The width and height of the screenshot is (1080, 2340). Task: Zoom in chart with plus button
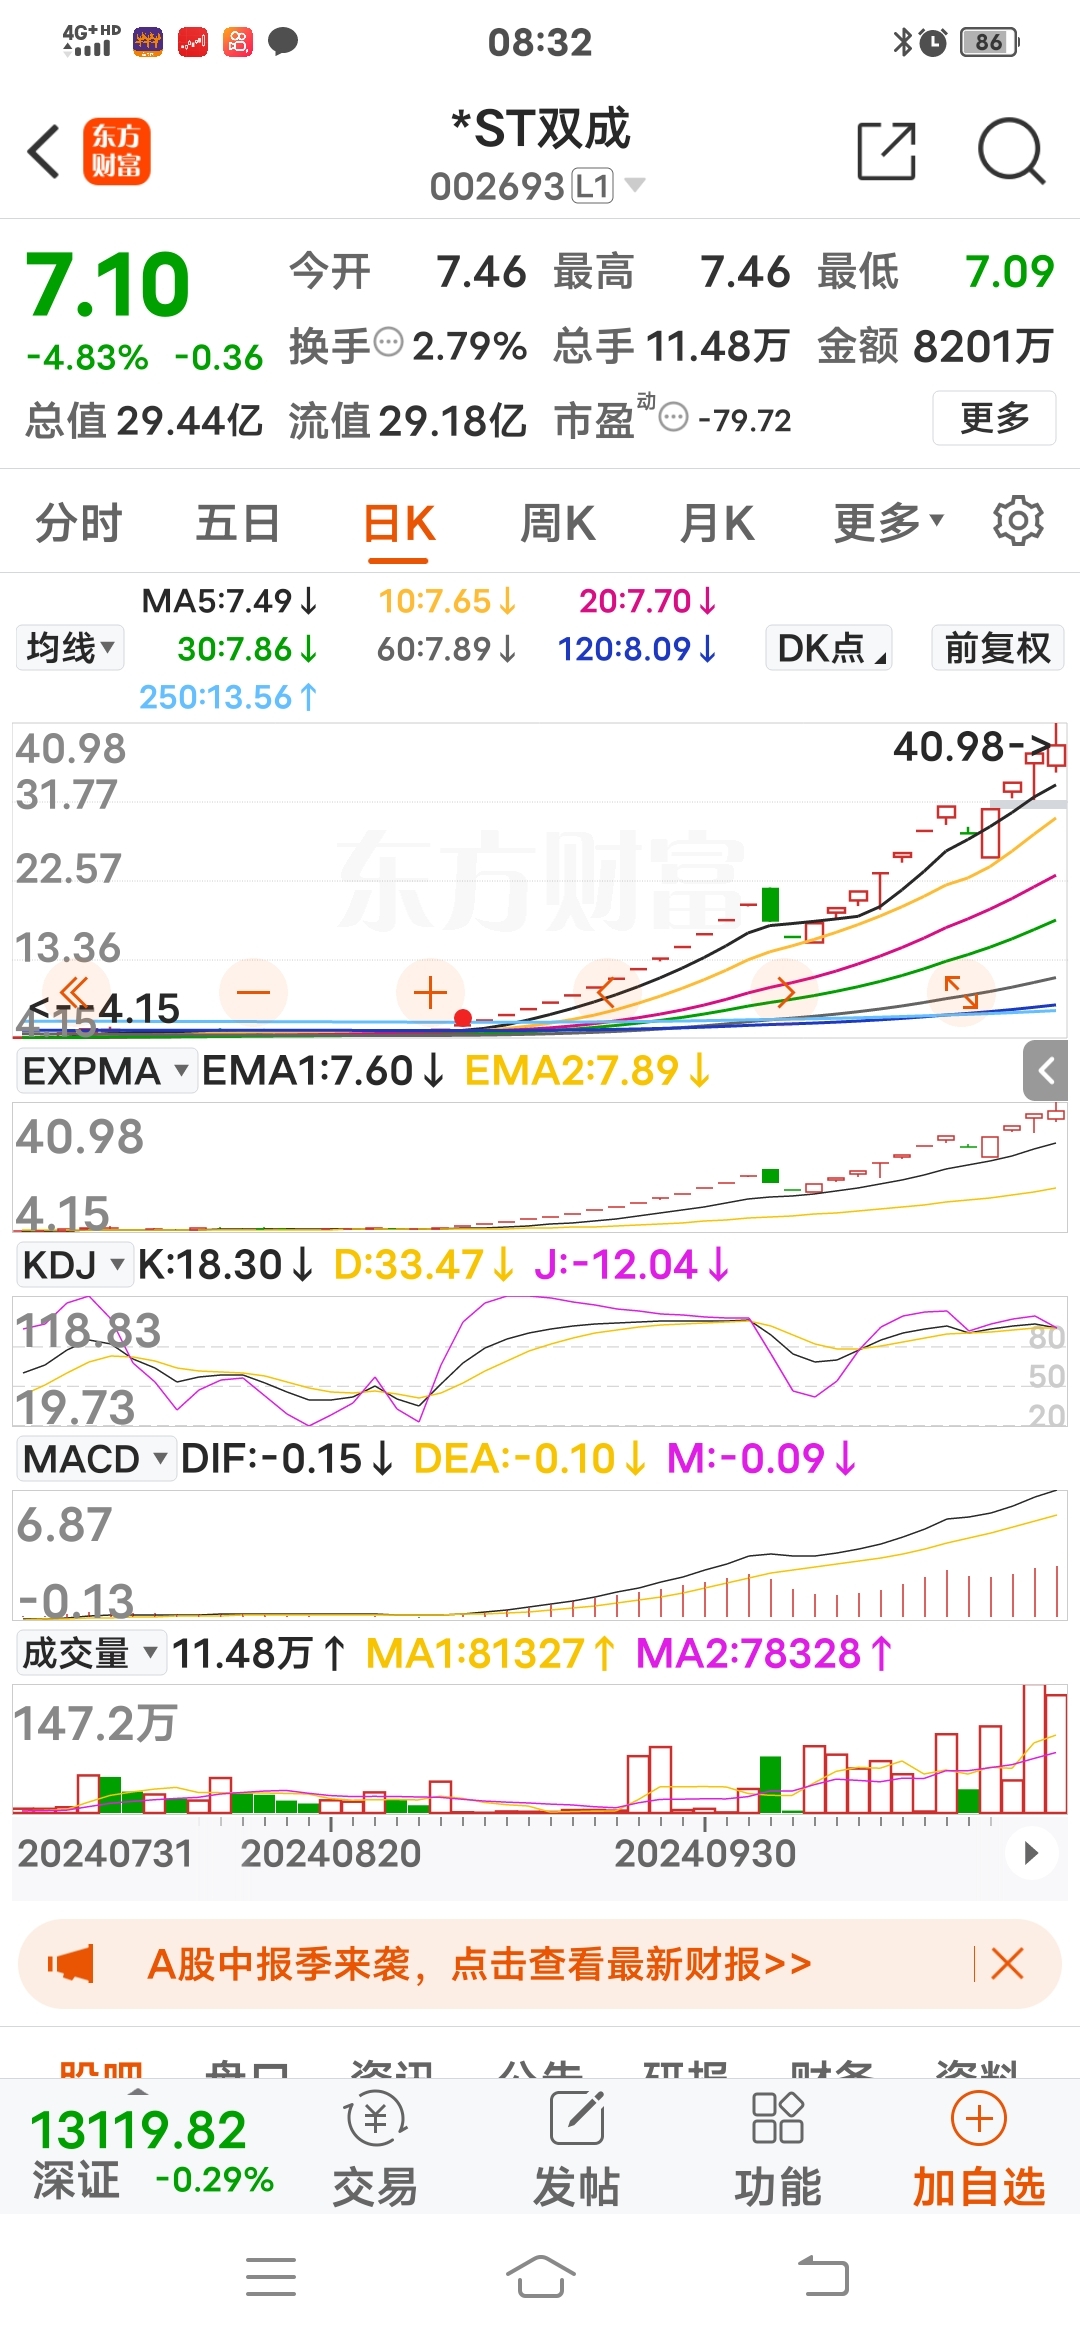click(430, 992)
